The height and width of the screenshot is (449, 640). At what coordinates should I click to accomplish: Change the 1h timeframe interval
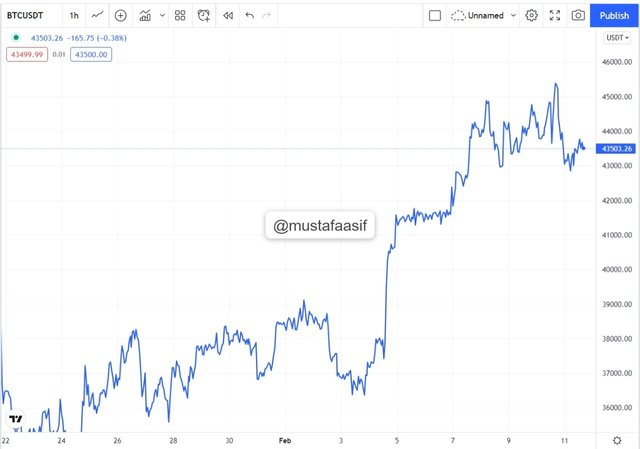74,16
